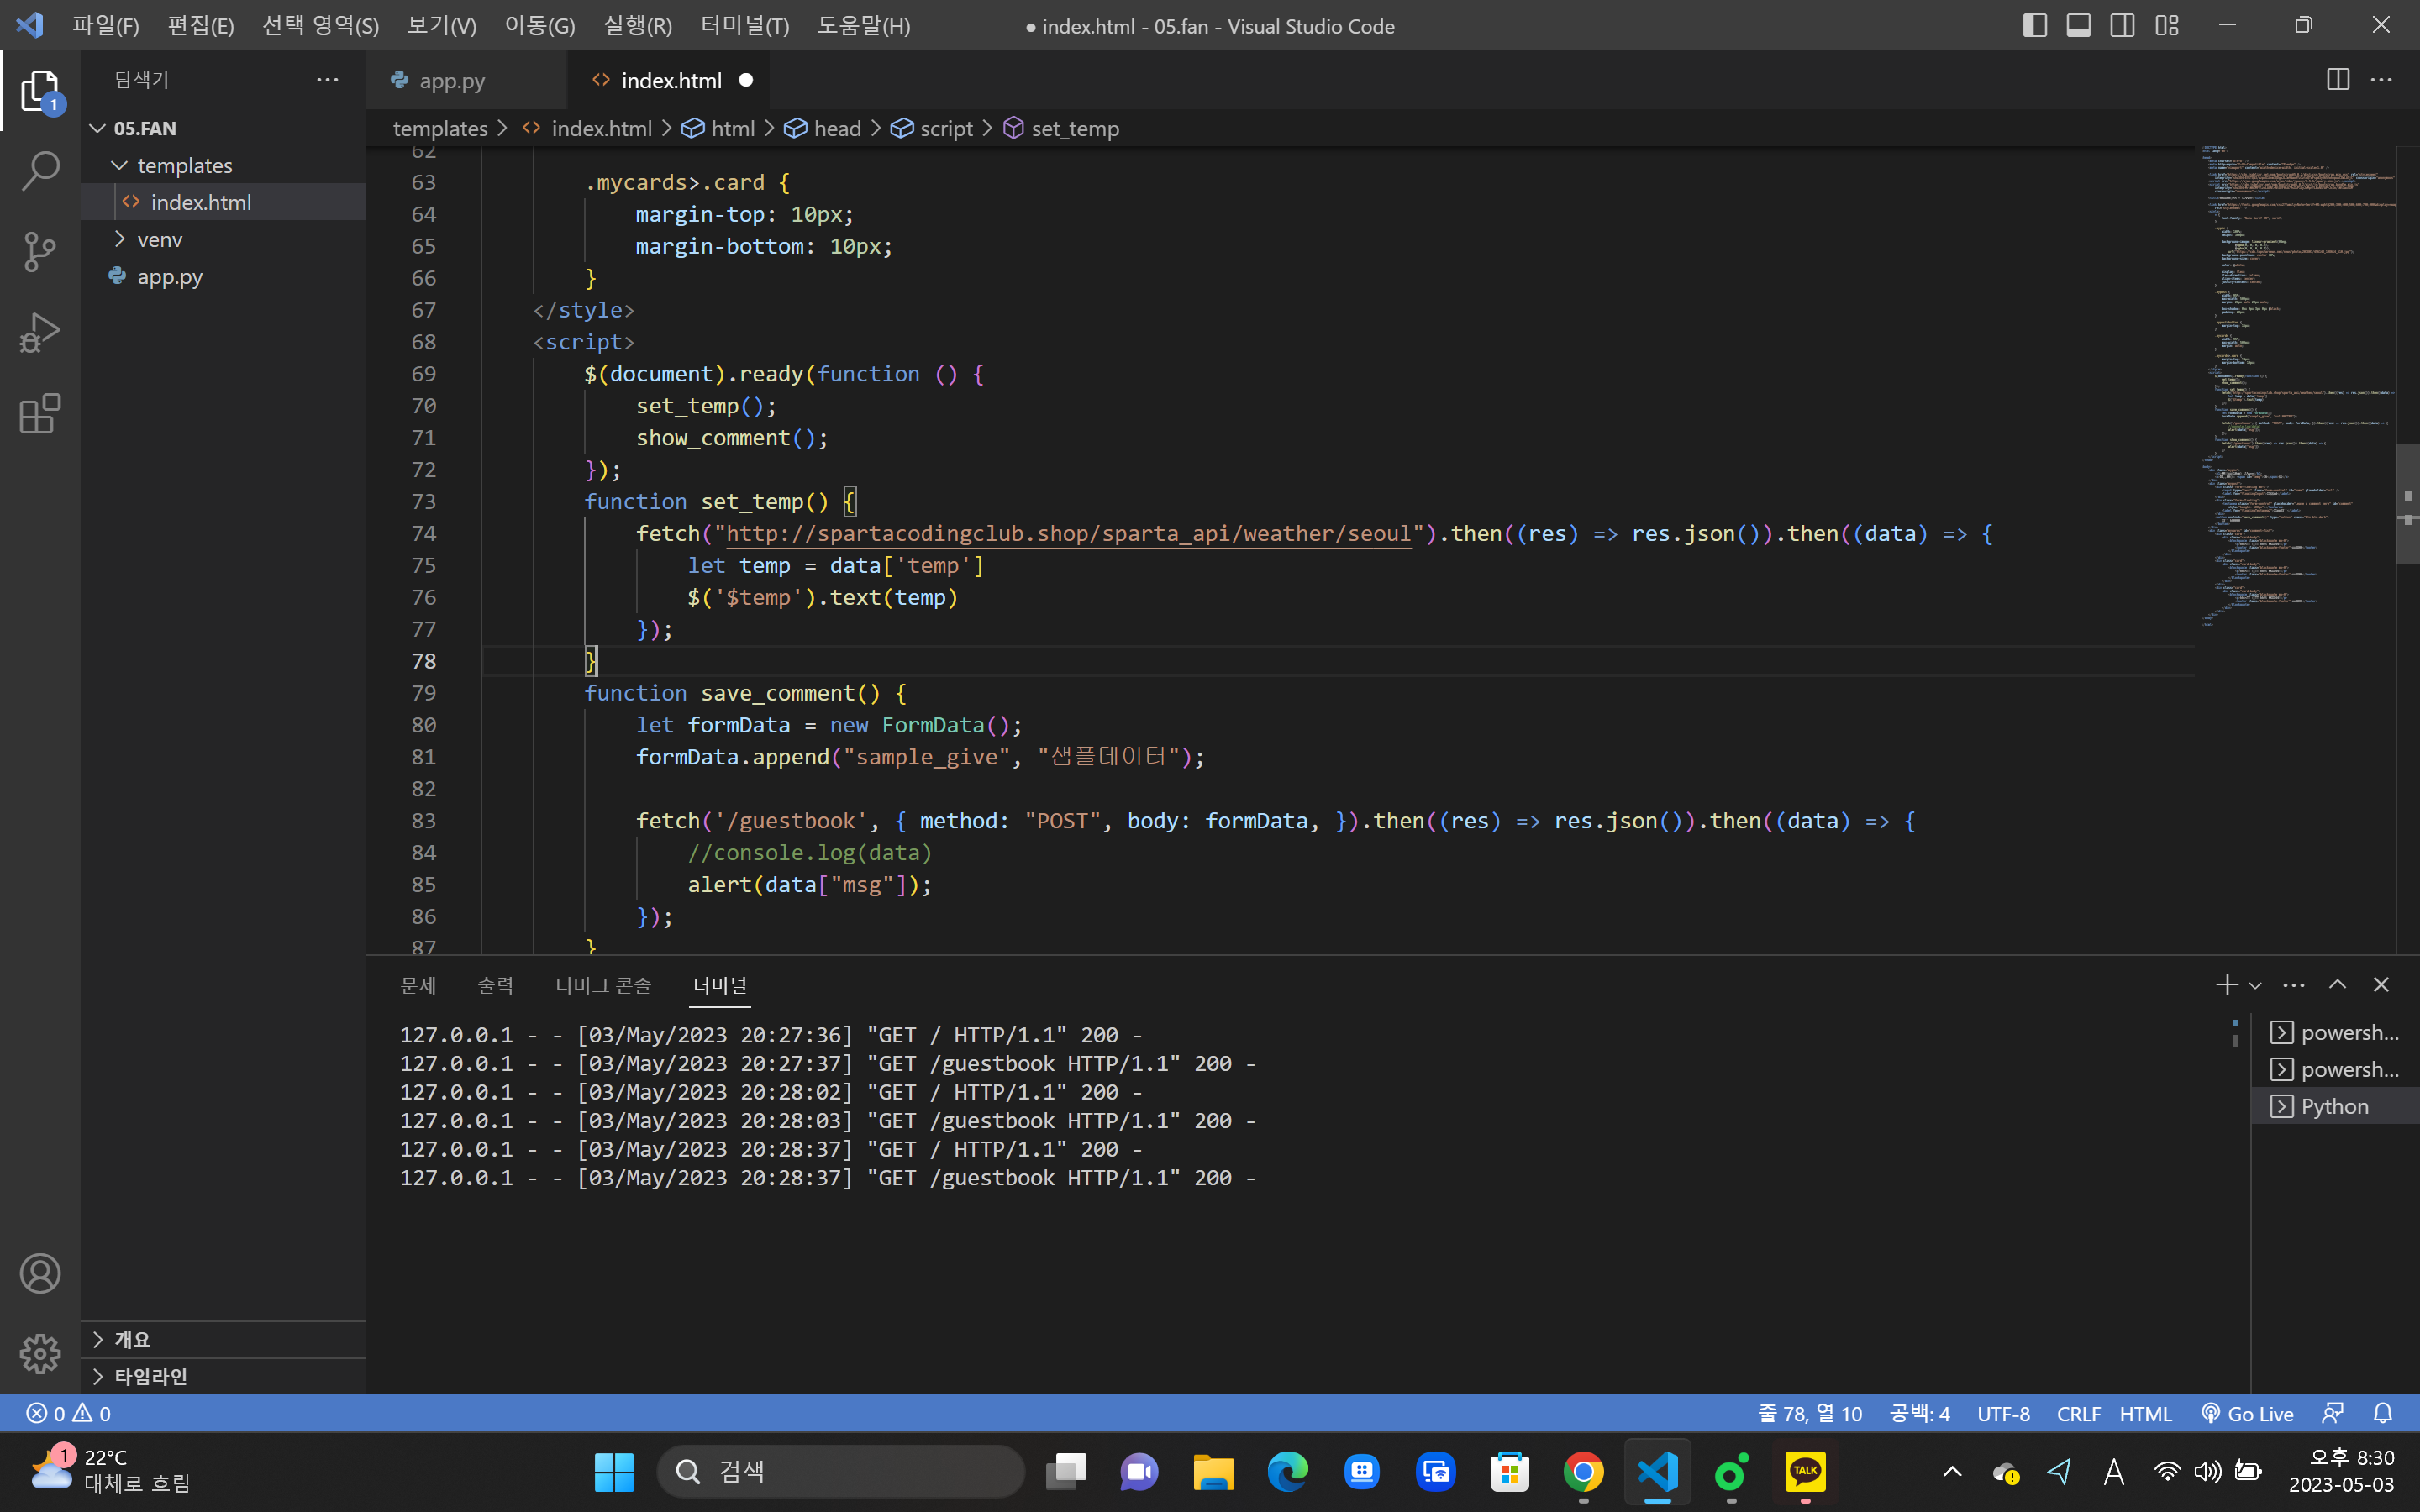Close the terminal panel
Screen dimensions: 2420x1512
[2381, 985]
